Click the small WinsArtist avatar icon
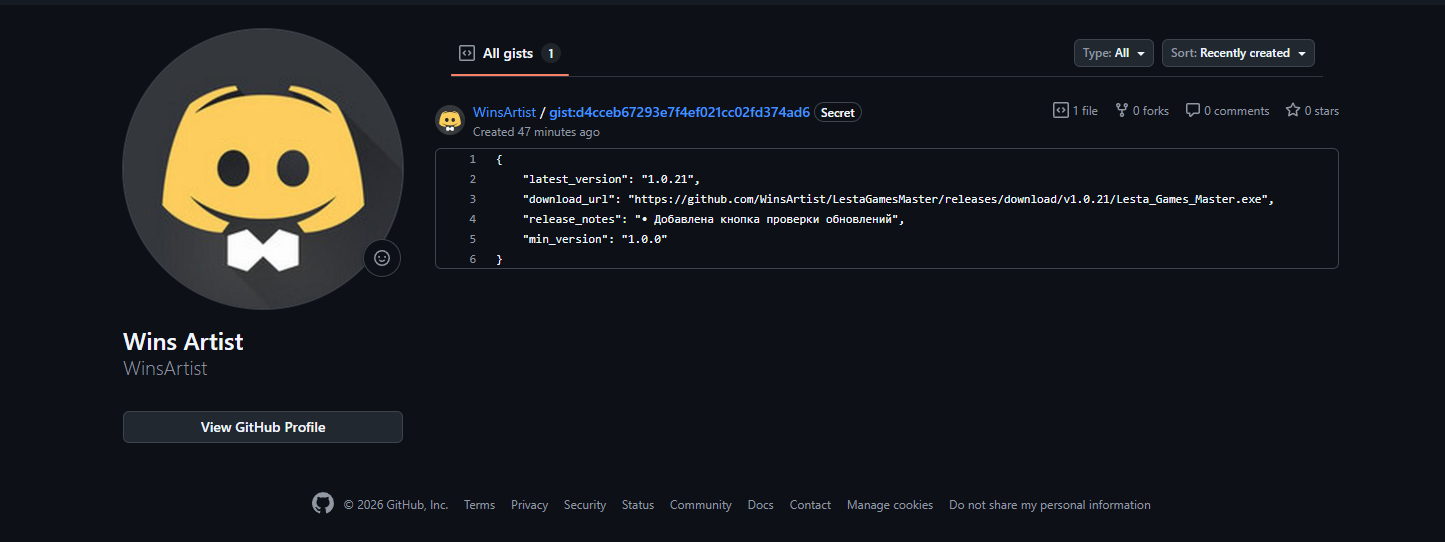The width and height of the screenshot is (1445, 542). (x=450, y=120)
